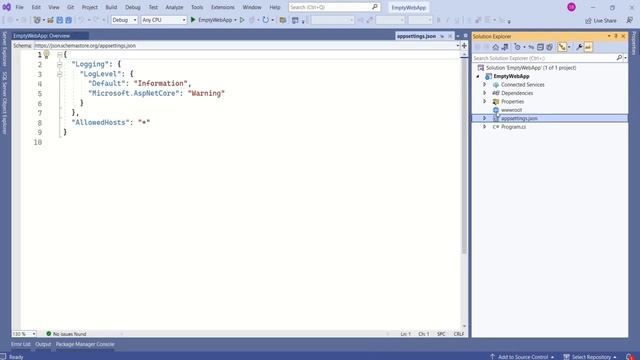Open the File menu
The width and height of the screenshot is (640, 360).
pyautogui.click(x=19, y=7)
